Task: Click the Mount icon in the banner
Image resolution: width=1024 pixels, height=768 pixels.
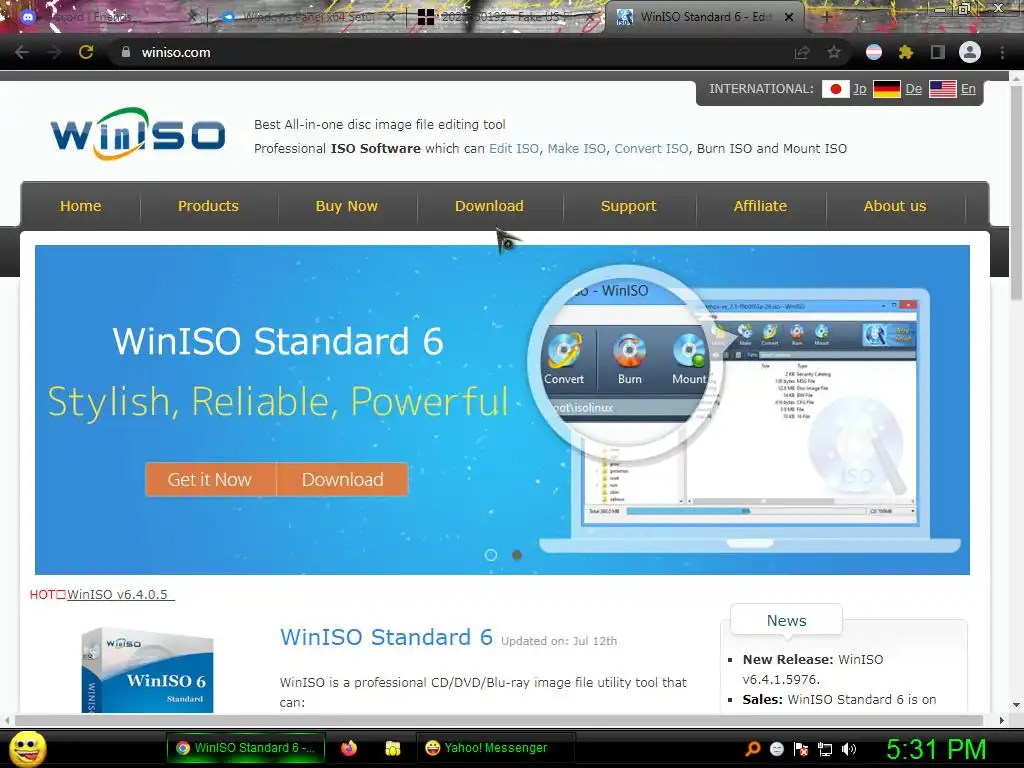Action: click(x=690, y=352)
